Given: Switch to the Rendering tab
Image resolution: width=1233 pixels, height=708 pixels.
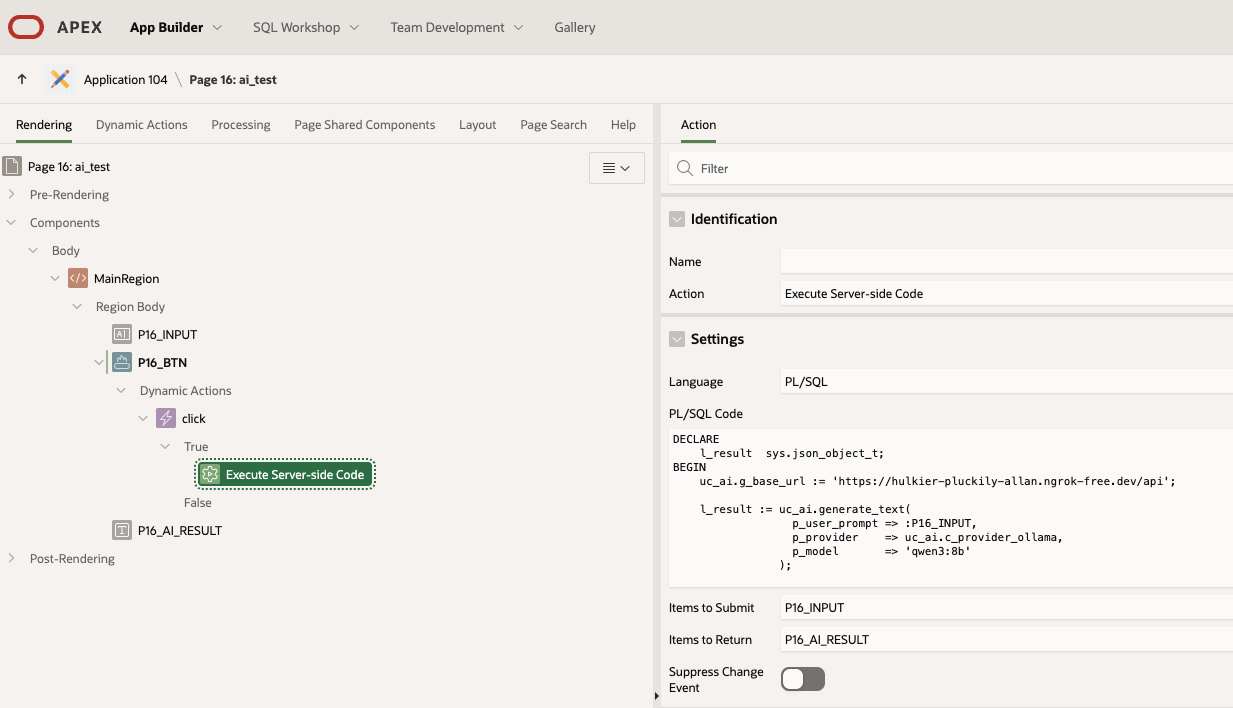Looking at the screenshot, I should tap(44, 125).
